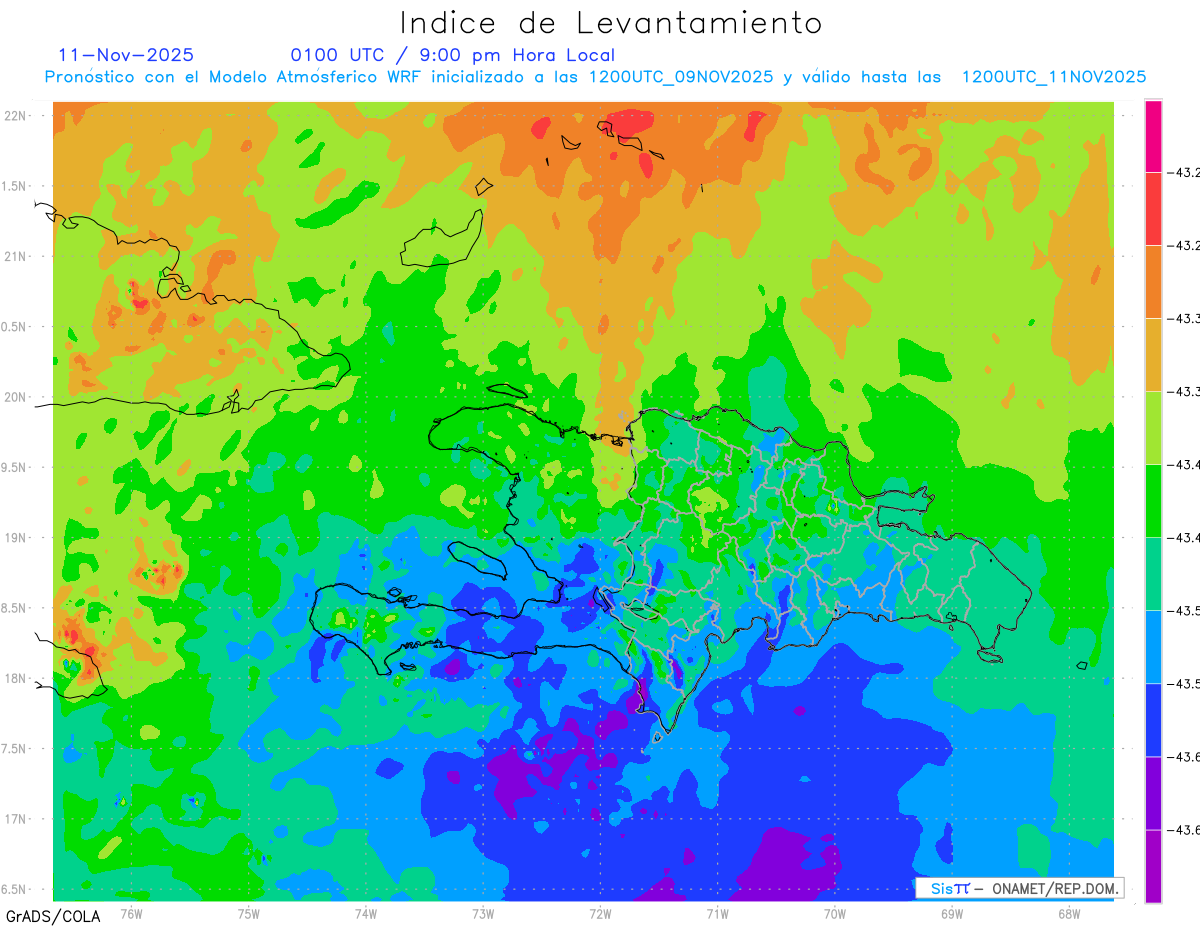This screenshot has width=1200, height=927.
Task: Select the light blue colorbar swatch
Action: click(x=1153, y=647)
